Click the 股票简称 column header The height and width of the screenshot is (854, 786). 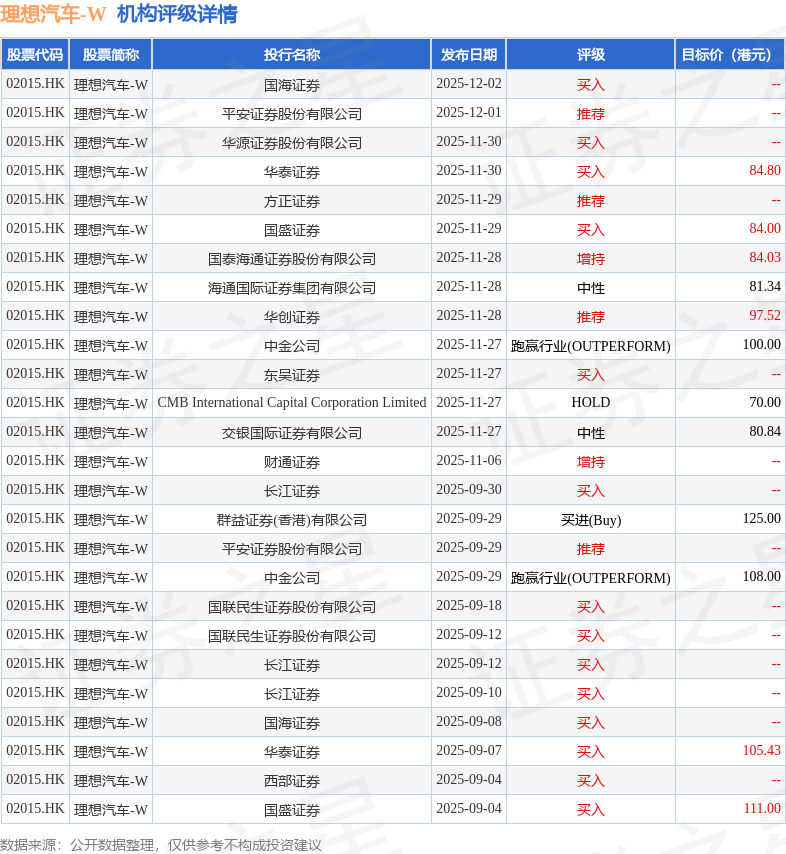(111, 54)
